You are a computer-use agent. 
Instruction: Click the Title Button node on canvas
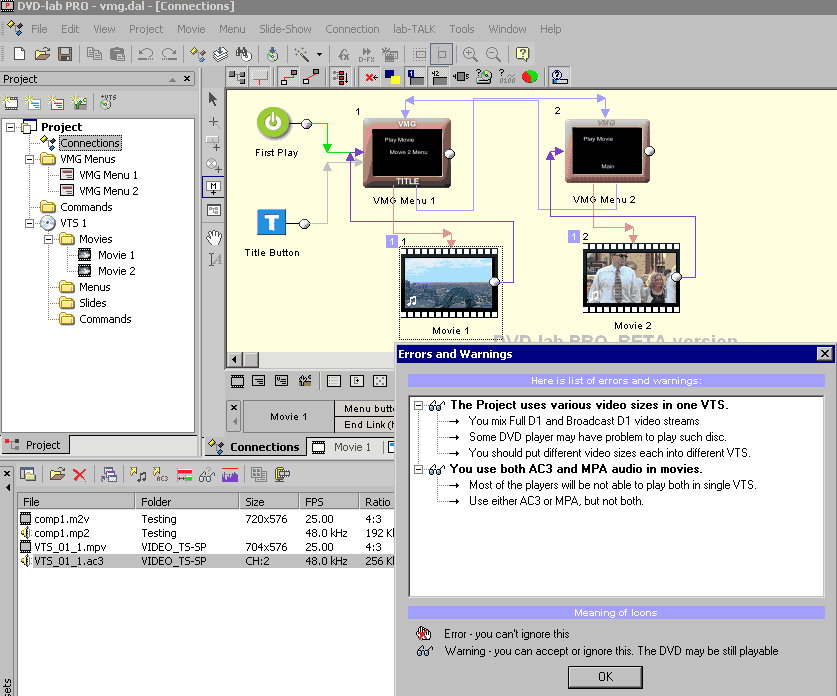(x=271, y=222)
